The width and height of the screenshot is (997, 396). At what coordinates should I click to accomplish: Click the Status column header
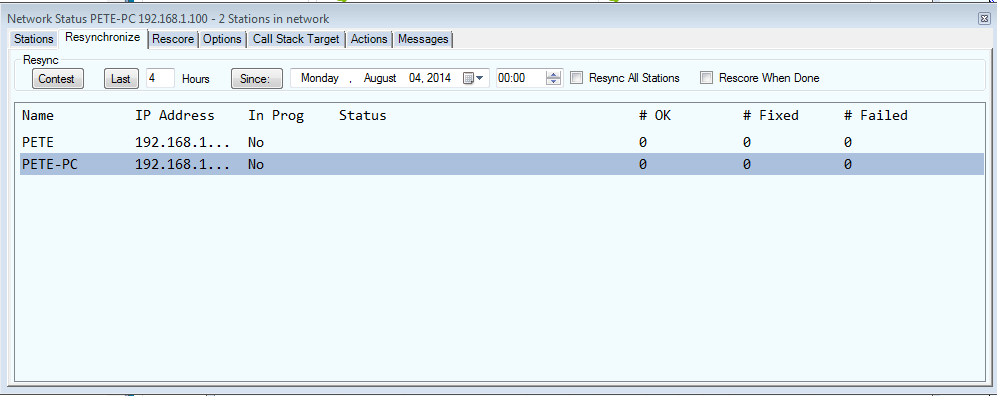click(362, 116)
